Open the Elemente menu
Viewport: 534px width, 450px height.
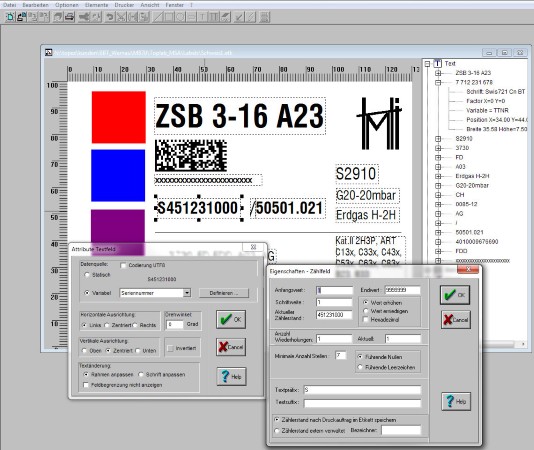pyautogui.click(x=96, y=5)
